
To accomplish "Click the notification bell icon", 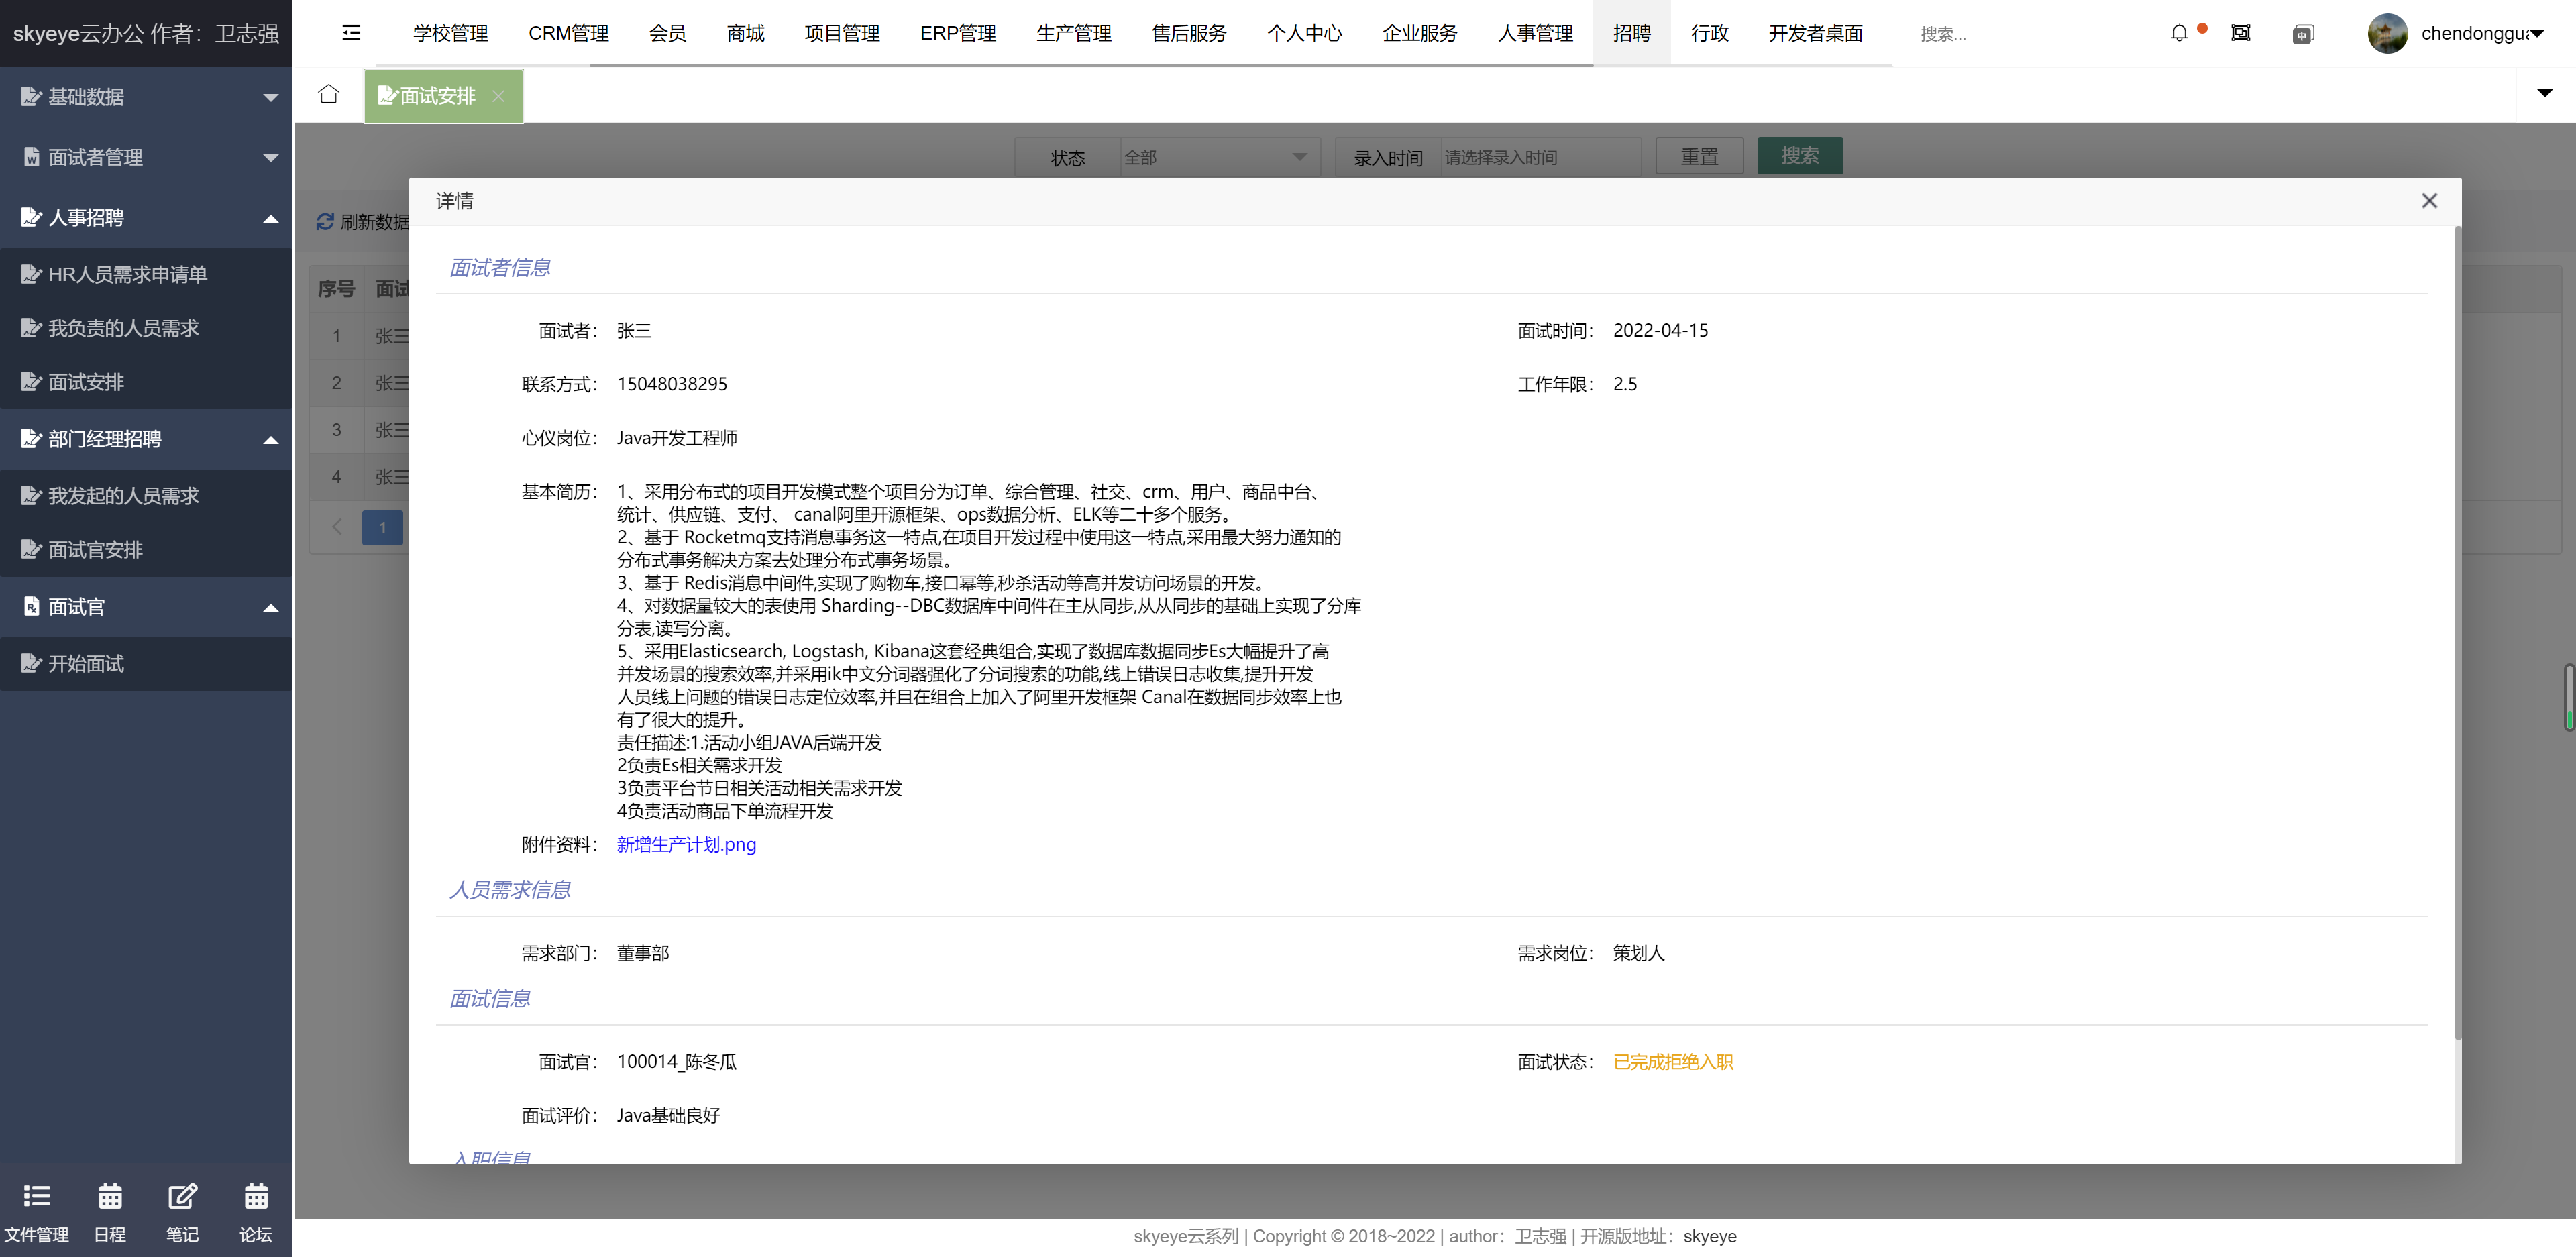I will [x=2179, y=33].
